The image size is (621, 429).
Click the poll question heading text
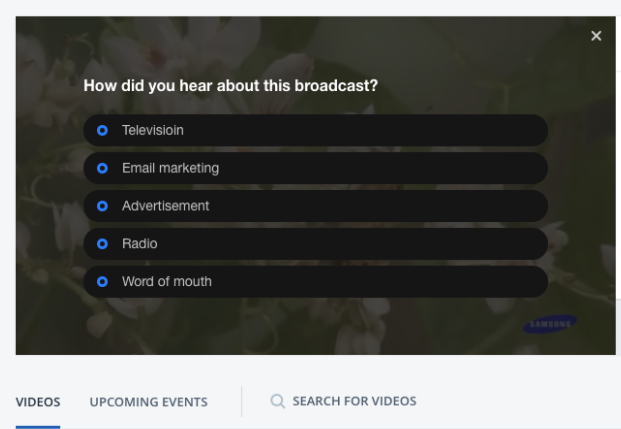[230, 86]
